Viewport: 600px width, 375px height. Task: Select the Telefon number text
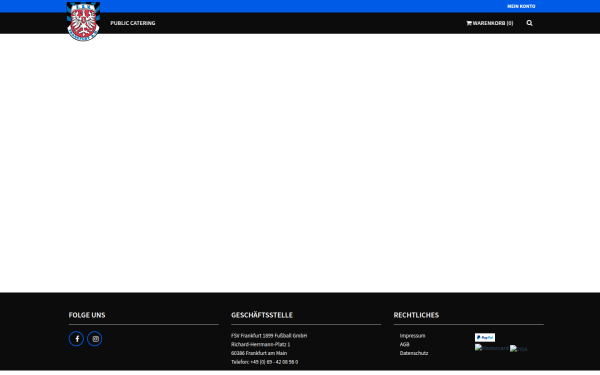click(x=264, y=362)
